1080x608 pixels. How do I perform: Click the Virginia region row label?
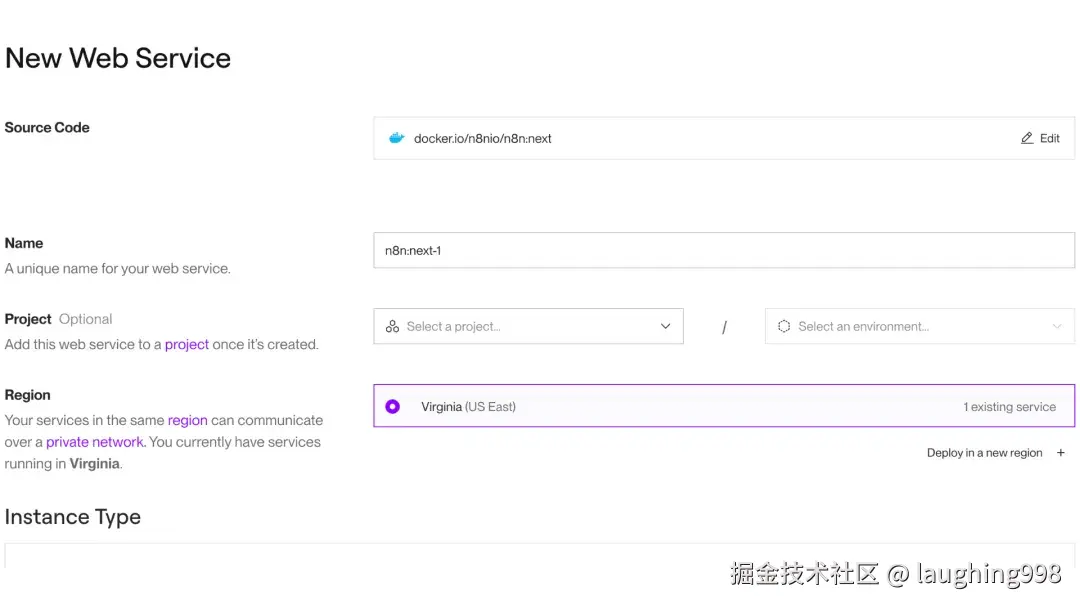[x=468, y=407]
